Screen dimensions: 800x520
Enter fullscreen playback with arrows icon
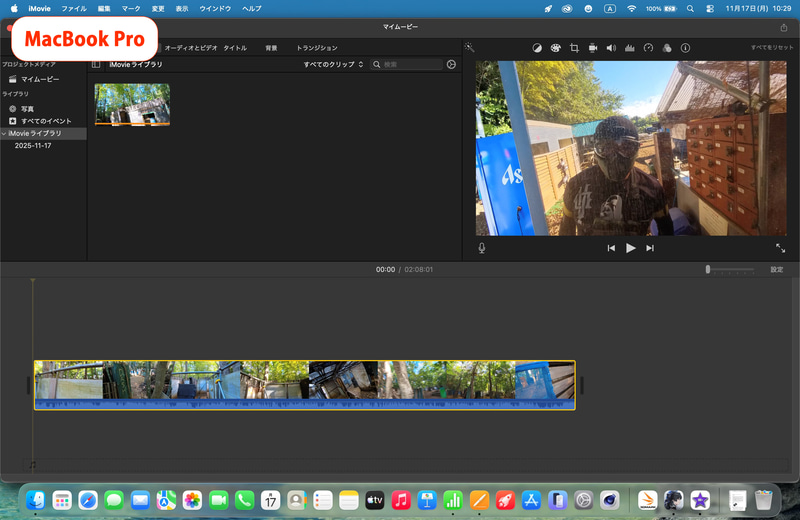coord(780,248)
